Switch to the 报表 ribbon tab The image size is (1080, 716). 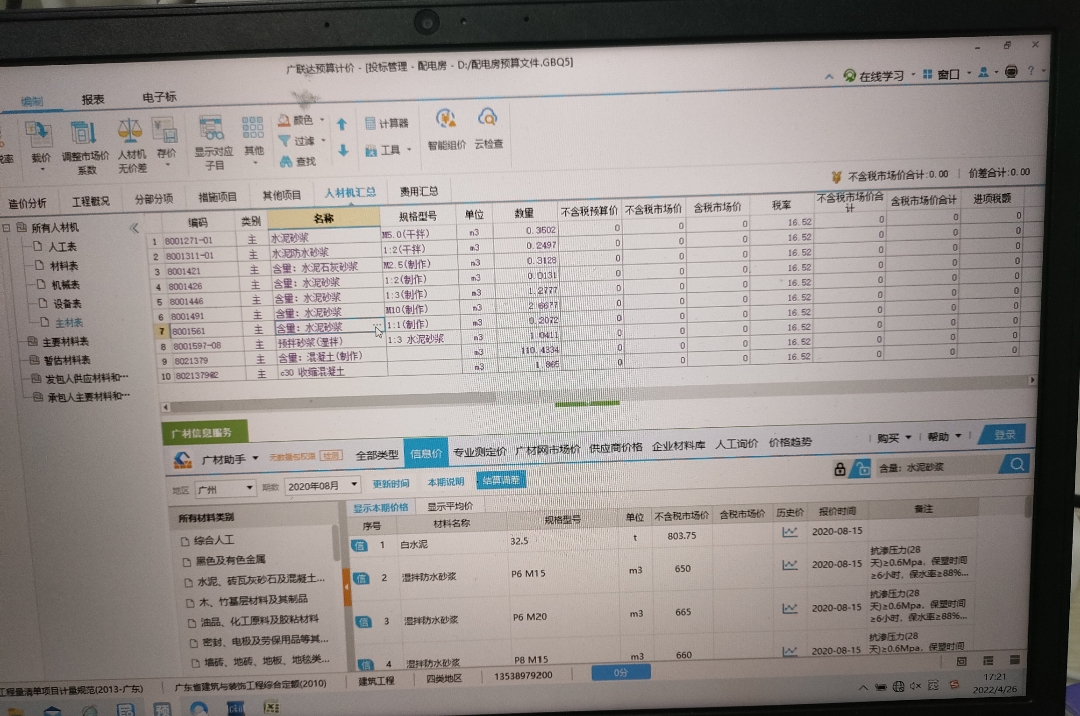(x=93, y=100)
